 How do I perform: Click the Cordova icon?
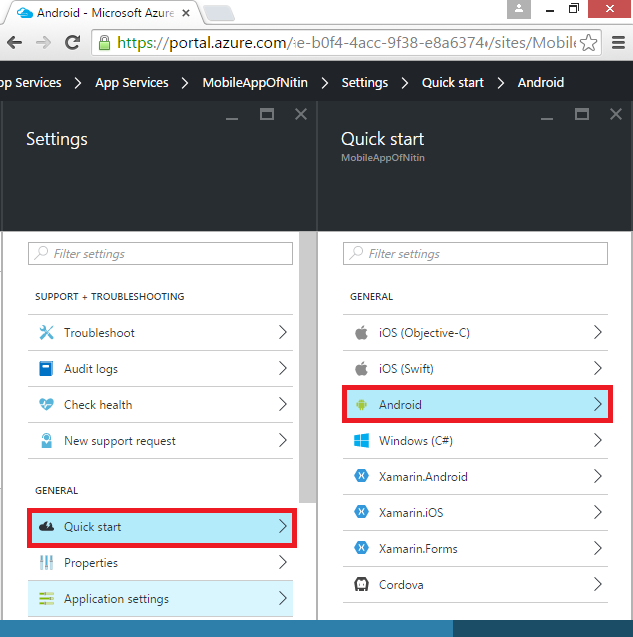pos(361,585)
